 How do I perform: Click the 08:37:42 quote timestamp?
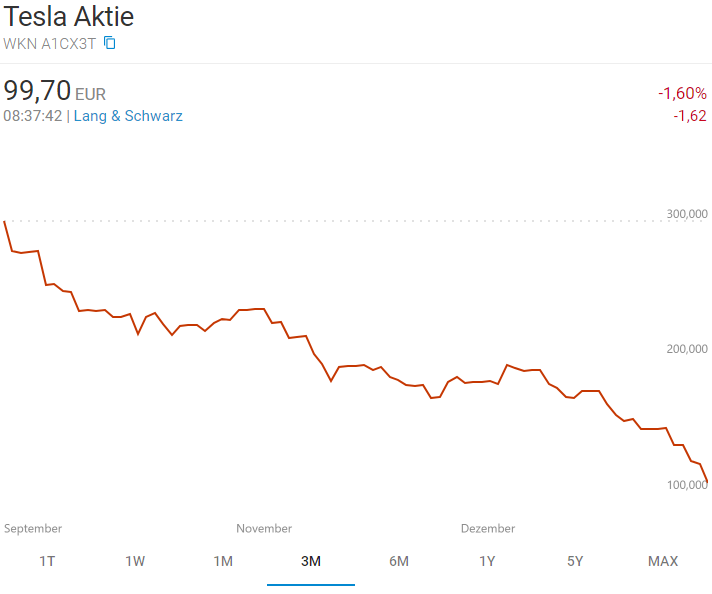point(33,116)
